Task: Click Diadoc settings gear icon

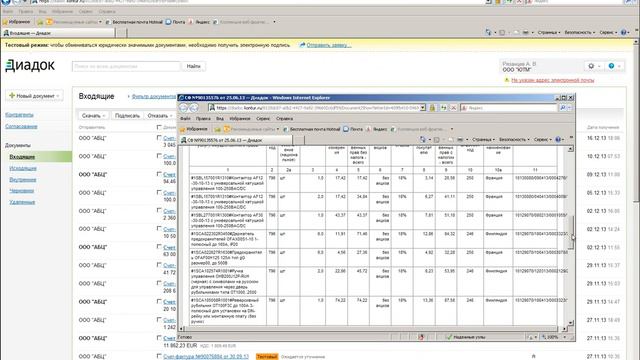Action: click(591, 66)
